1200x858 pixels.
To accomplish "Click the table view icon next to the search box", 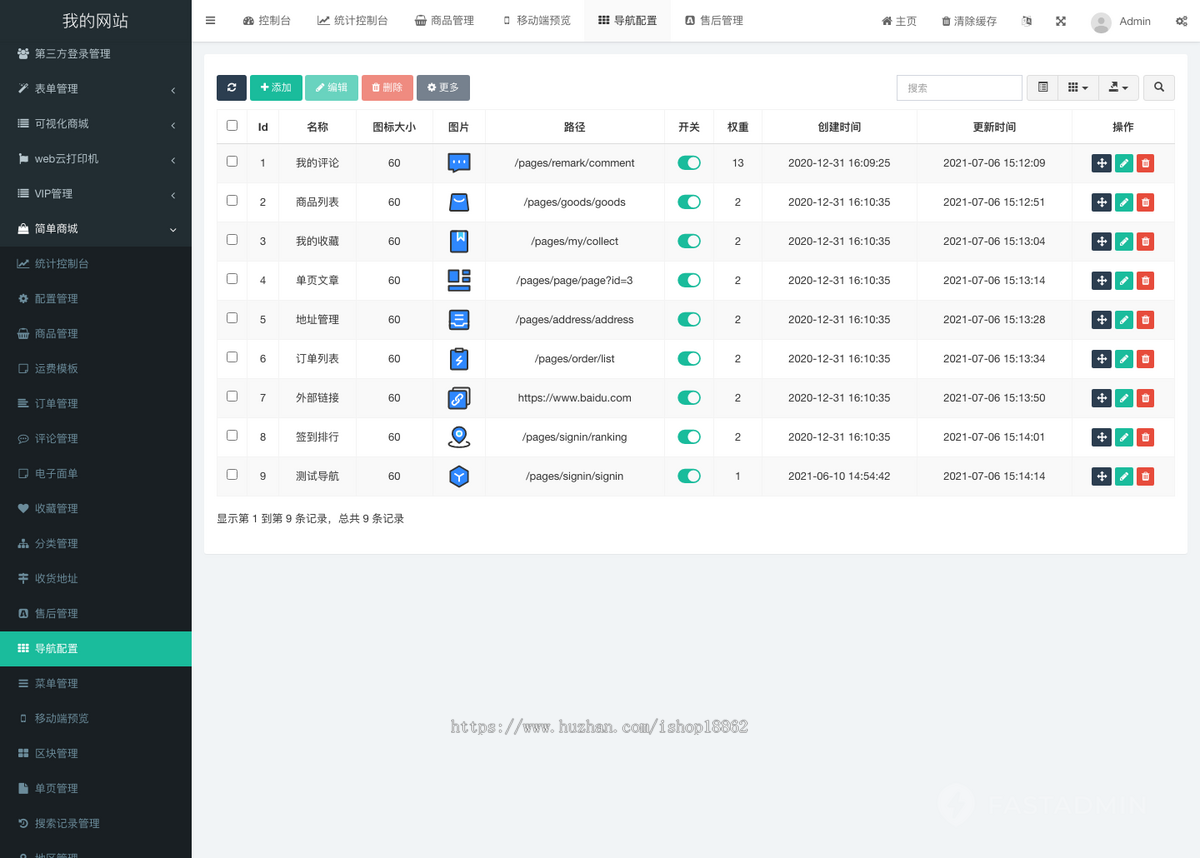I will click(1042, 87).
